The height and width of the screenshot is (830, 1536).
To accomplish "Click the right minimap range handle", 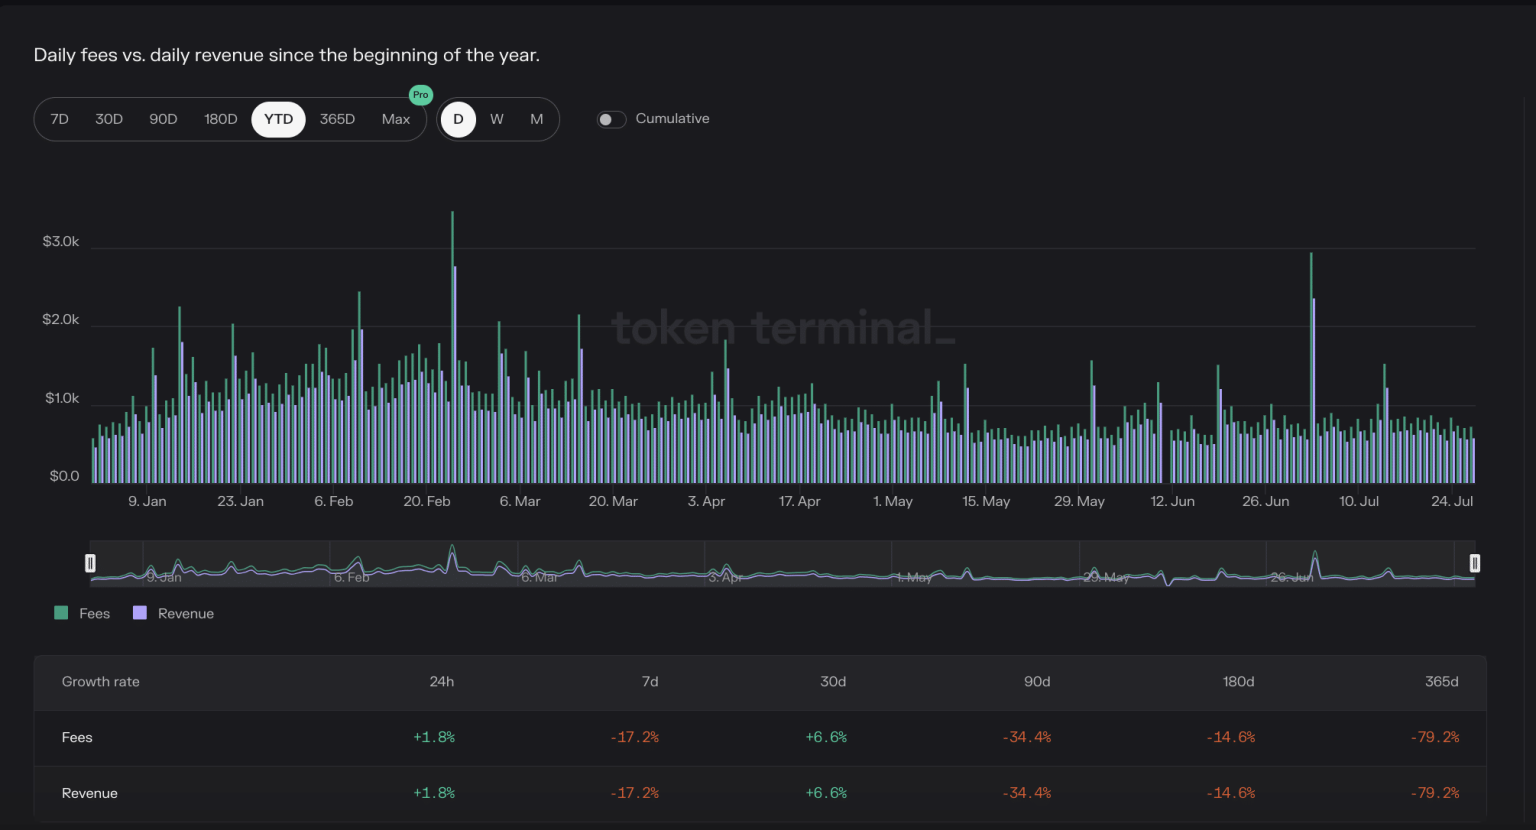I will coord(1474,563).
